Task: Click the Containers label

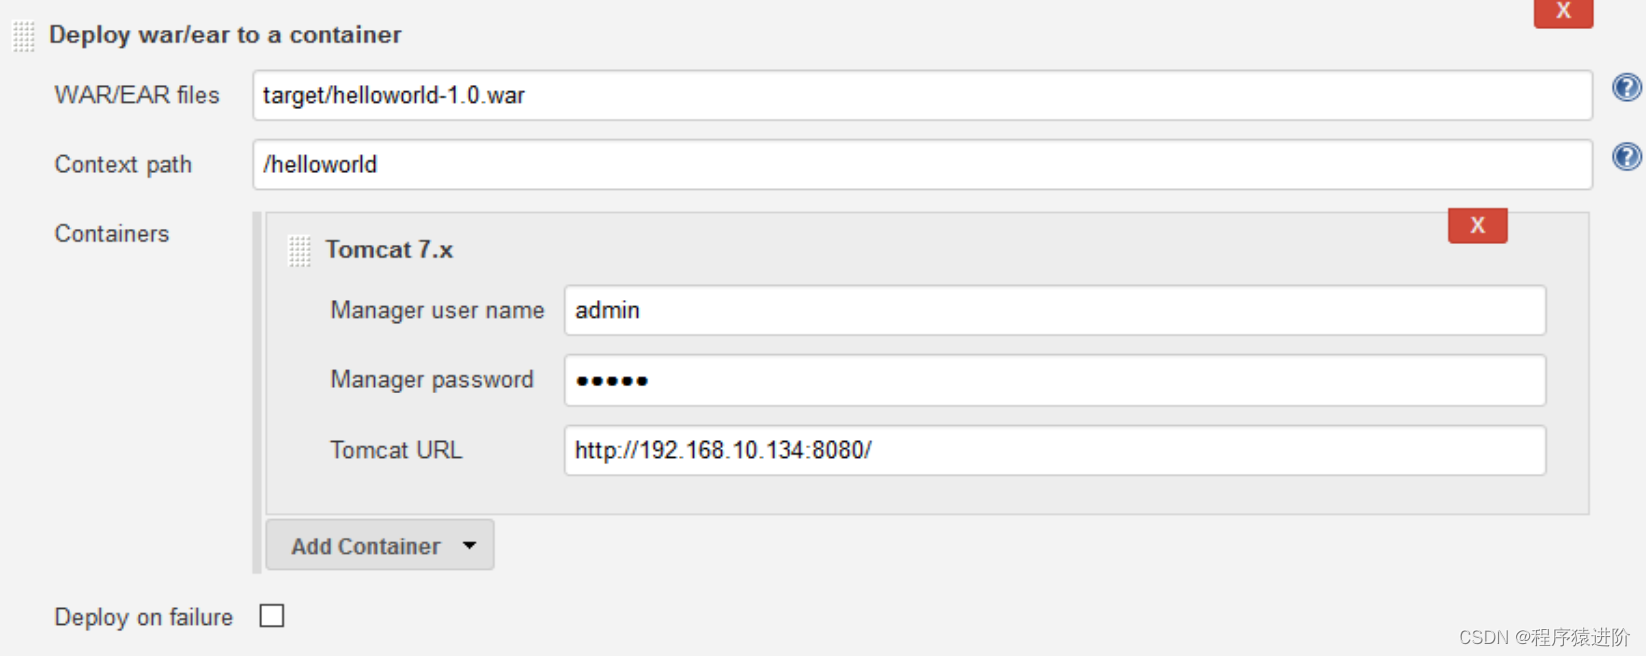Action: [112, 233]
